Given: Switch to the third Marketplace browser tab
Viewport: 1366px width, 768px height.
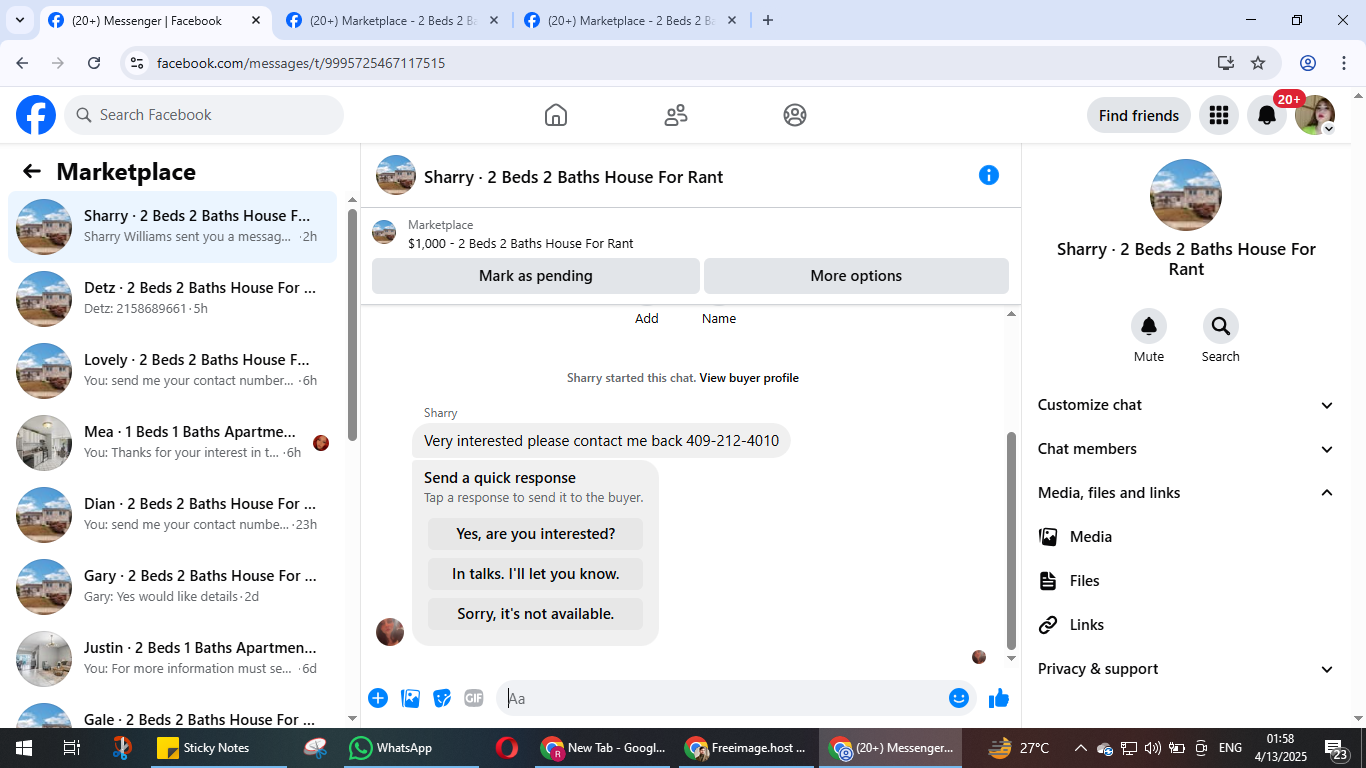Looking at the screenshot, I should [x=630, y=20].
